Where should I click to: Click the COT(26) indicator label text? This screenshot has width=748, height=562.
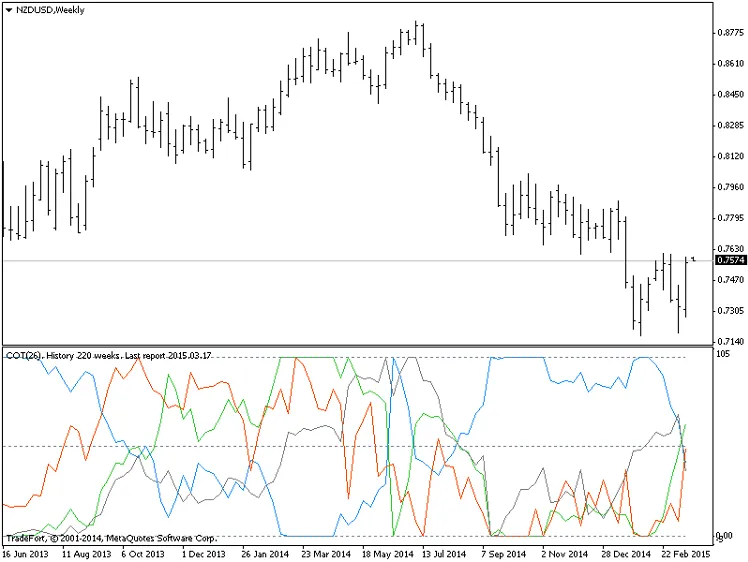(x=23, y=355)
